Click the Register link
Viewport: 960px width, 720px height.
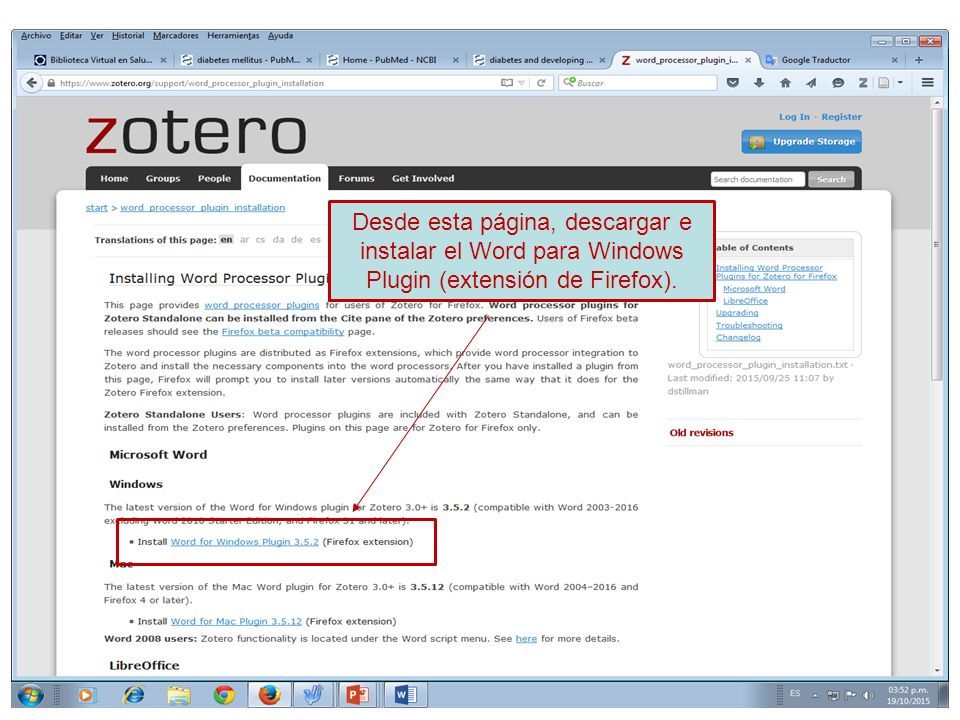(841, 116)
